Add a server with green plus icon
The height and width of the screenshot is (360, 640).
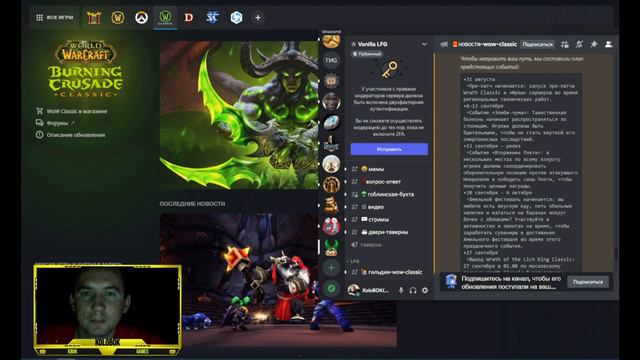click(x=331, y=268)
